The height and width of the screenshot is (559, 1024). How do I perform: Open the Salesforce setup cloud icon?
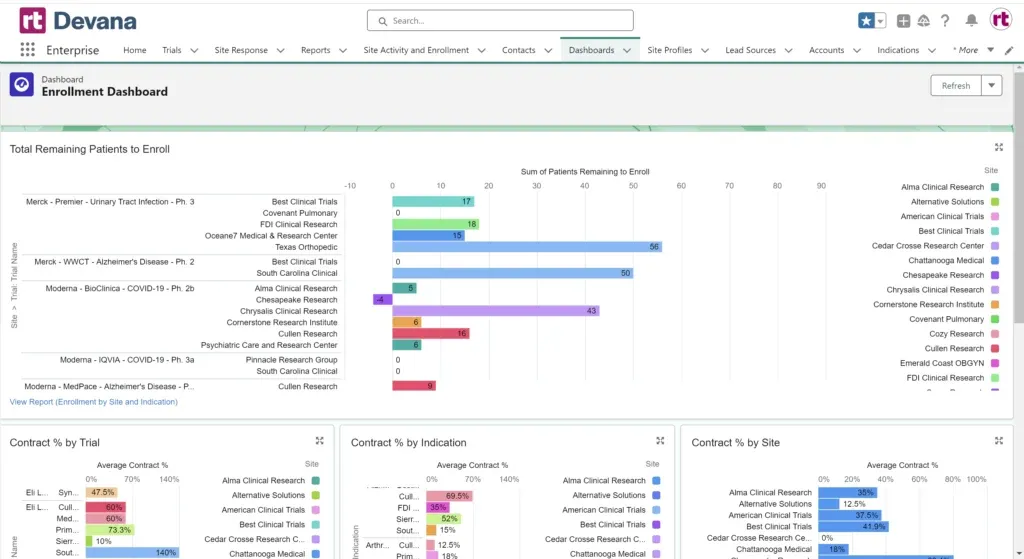click(923, 21)
